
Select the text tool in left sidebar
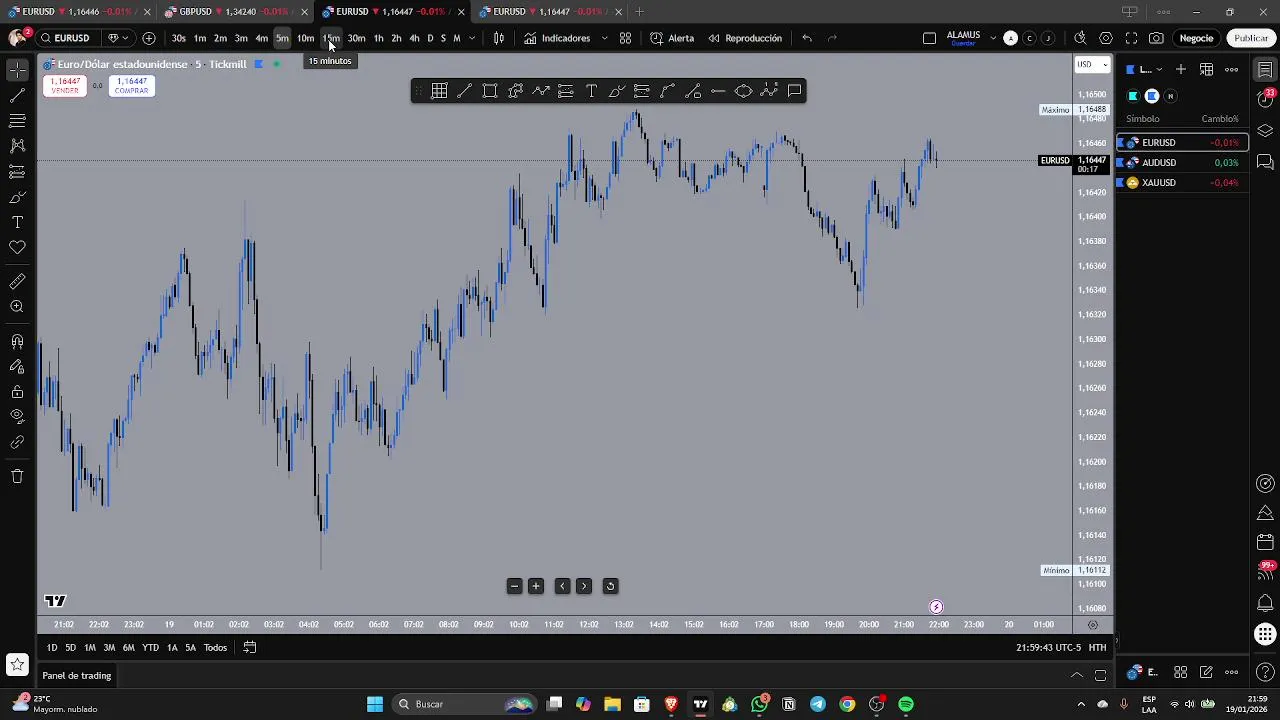pyautogui.click(x=17, y=222)
